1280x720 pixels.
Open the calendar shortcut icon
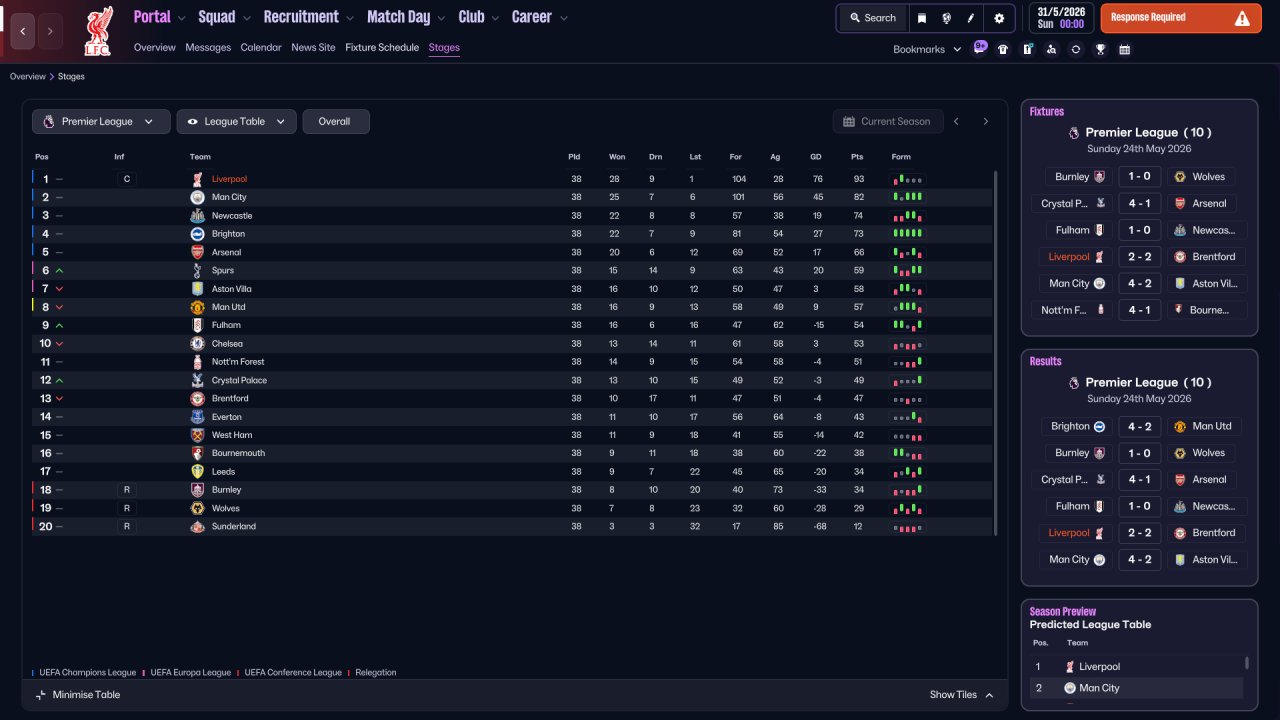[1124, 49]
